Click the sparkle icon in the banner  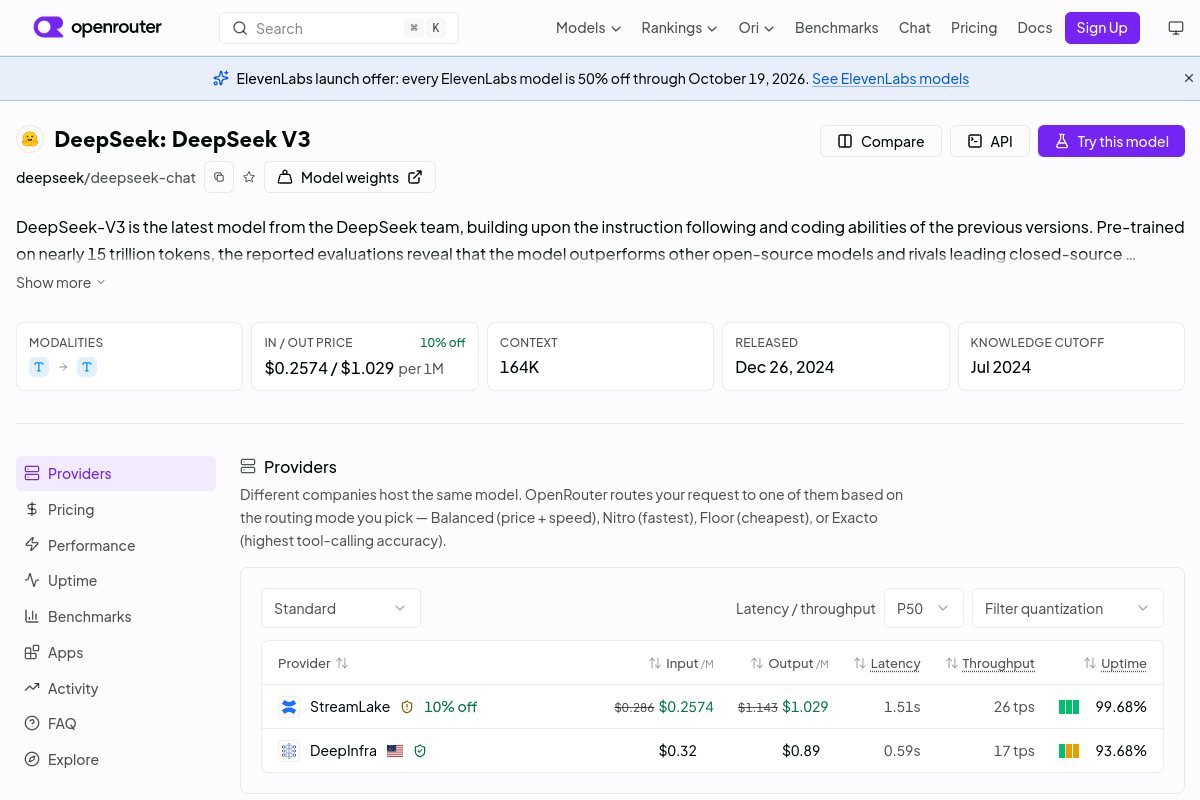[x=221, y=78]
